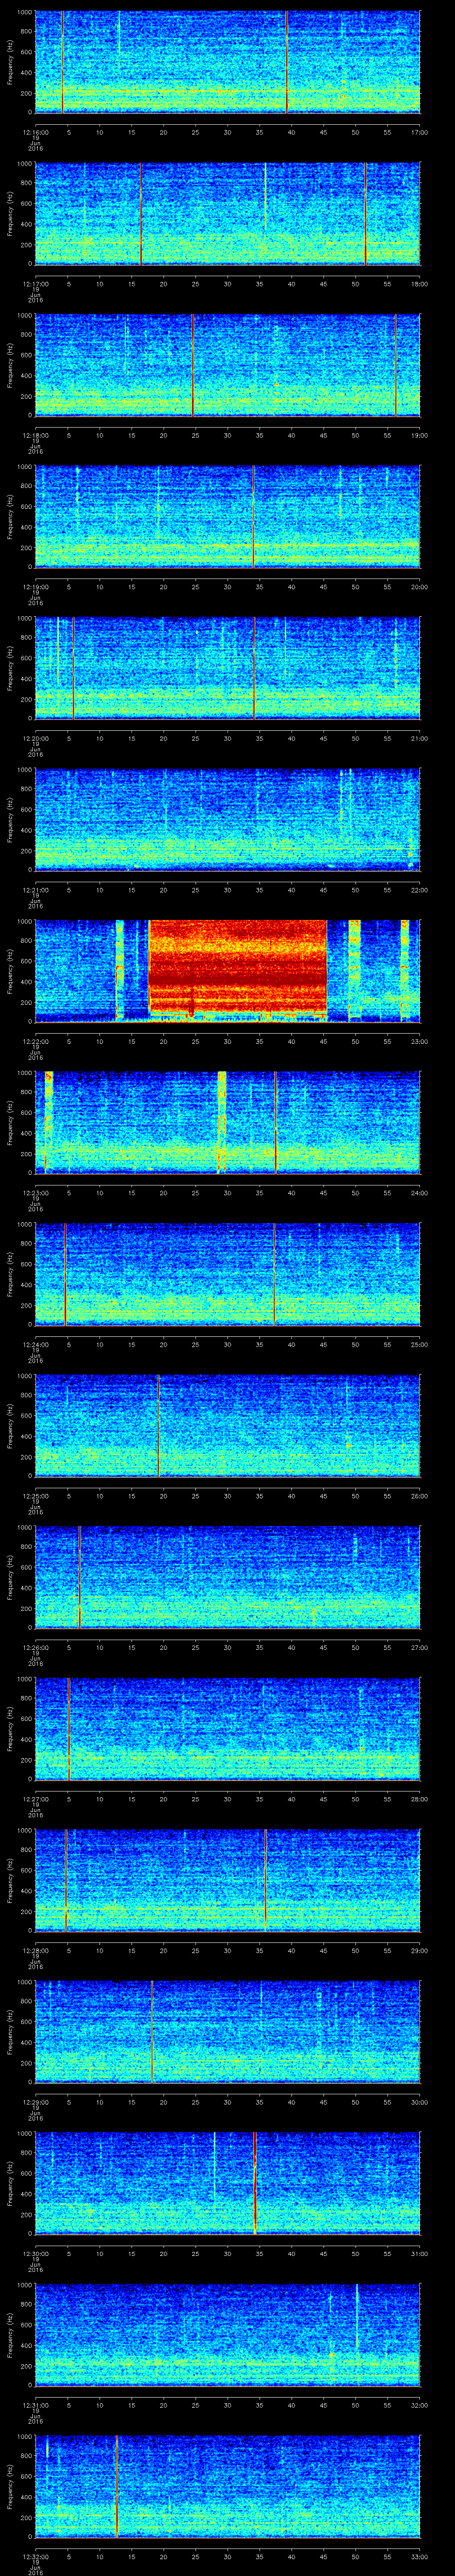Screen dimensions: 455x2576
Task: Click the 12:24:00 start time label
Action: 36,1344
